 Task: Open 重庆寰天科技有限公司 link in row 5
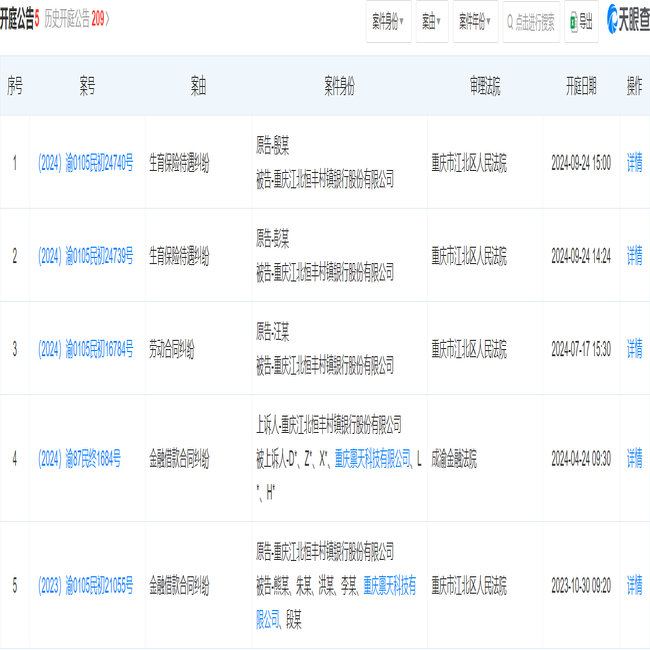point(390,585)
